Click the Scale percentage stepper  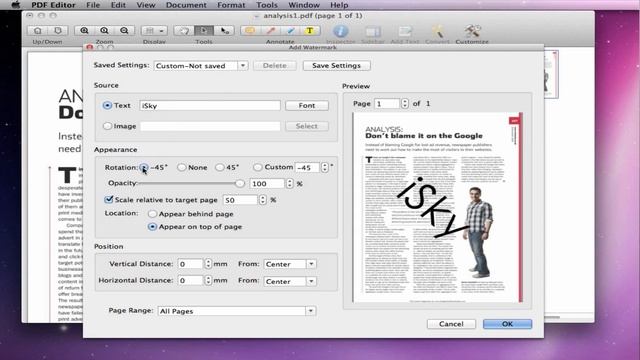coord(262,200)
